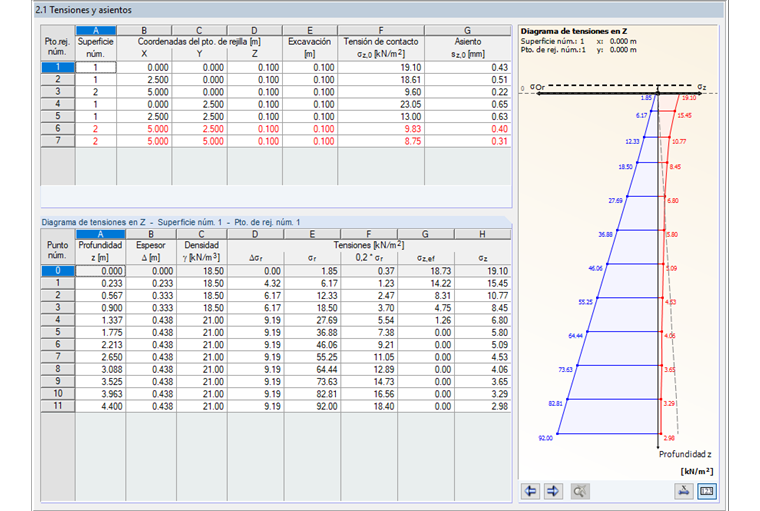This screenshot has width=760, height=511.
Task: Click the greyed-out zoom reset magnifier icon
Action: pos(580,491)
